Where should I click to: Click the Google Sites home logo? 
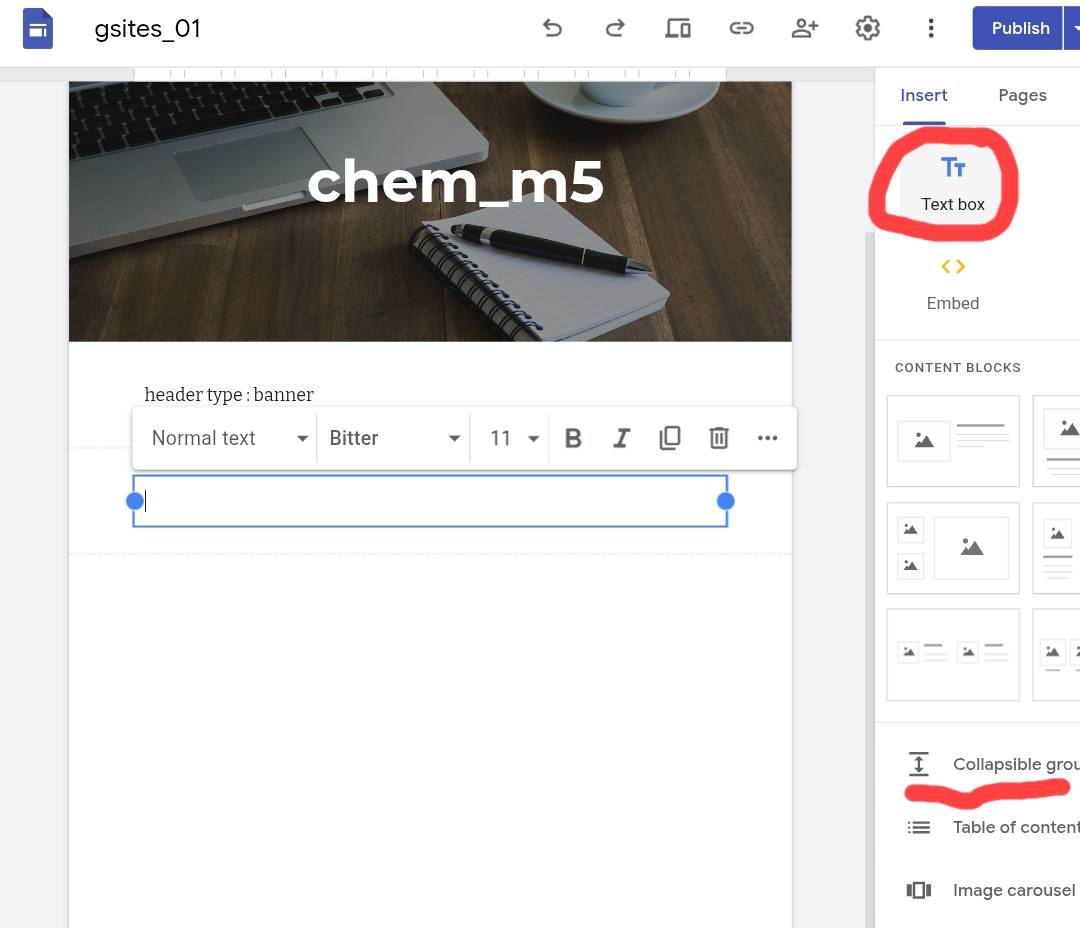click(38, 28)
